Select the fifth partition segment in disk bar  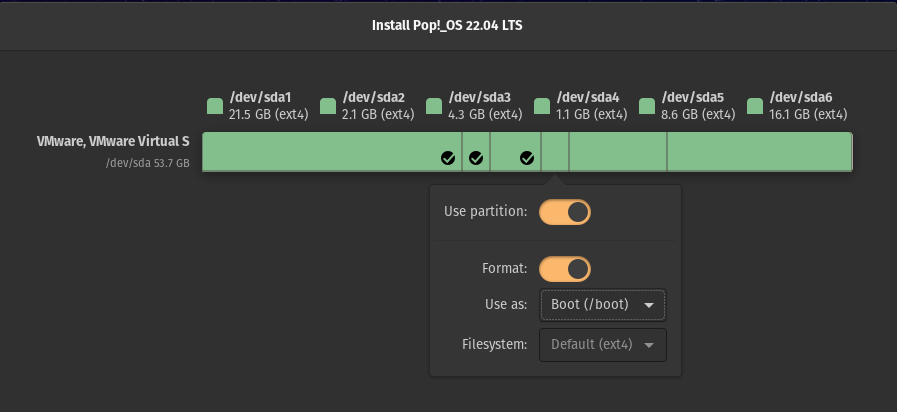click(x=618, y=152)
